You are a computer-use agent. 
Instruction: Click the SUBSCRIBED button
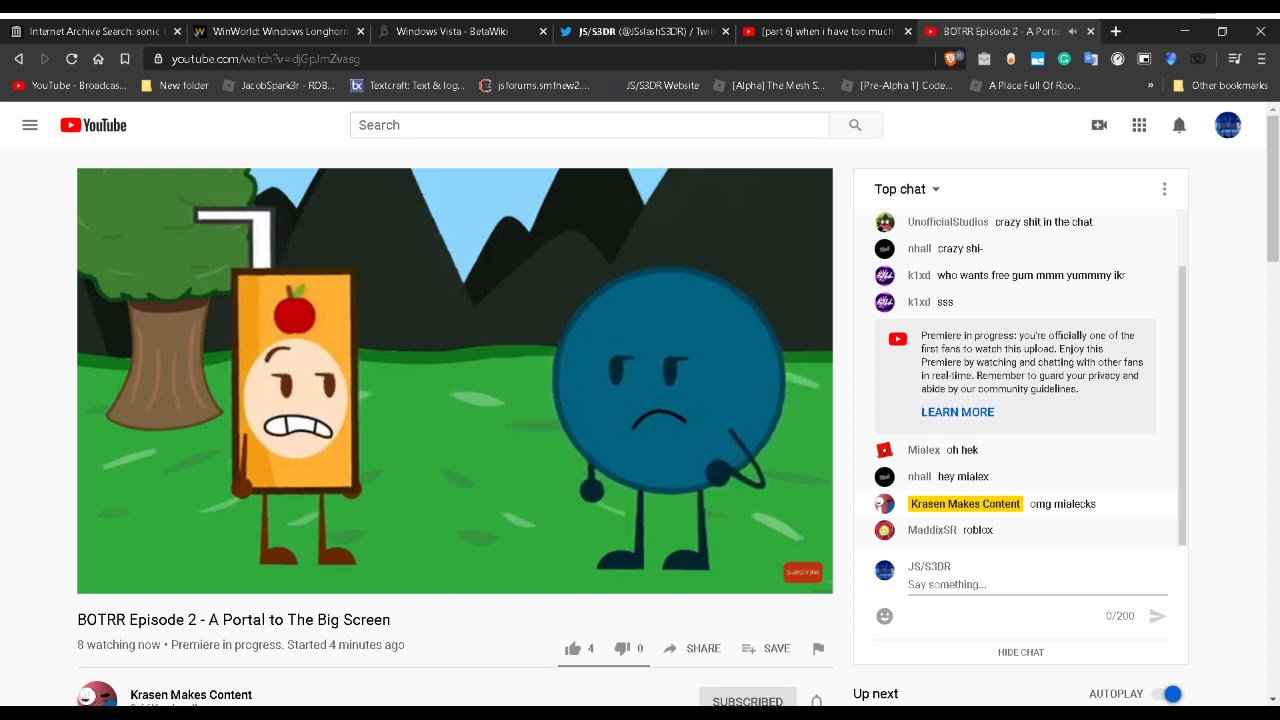[x=747, y=701]
